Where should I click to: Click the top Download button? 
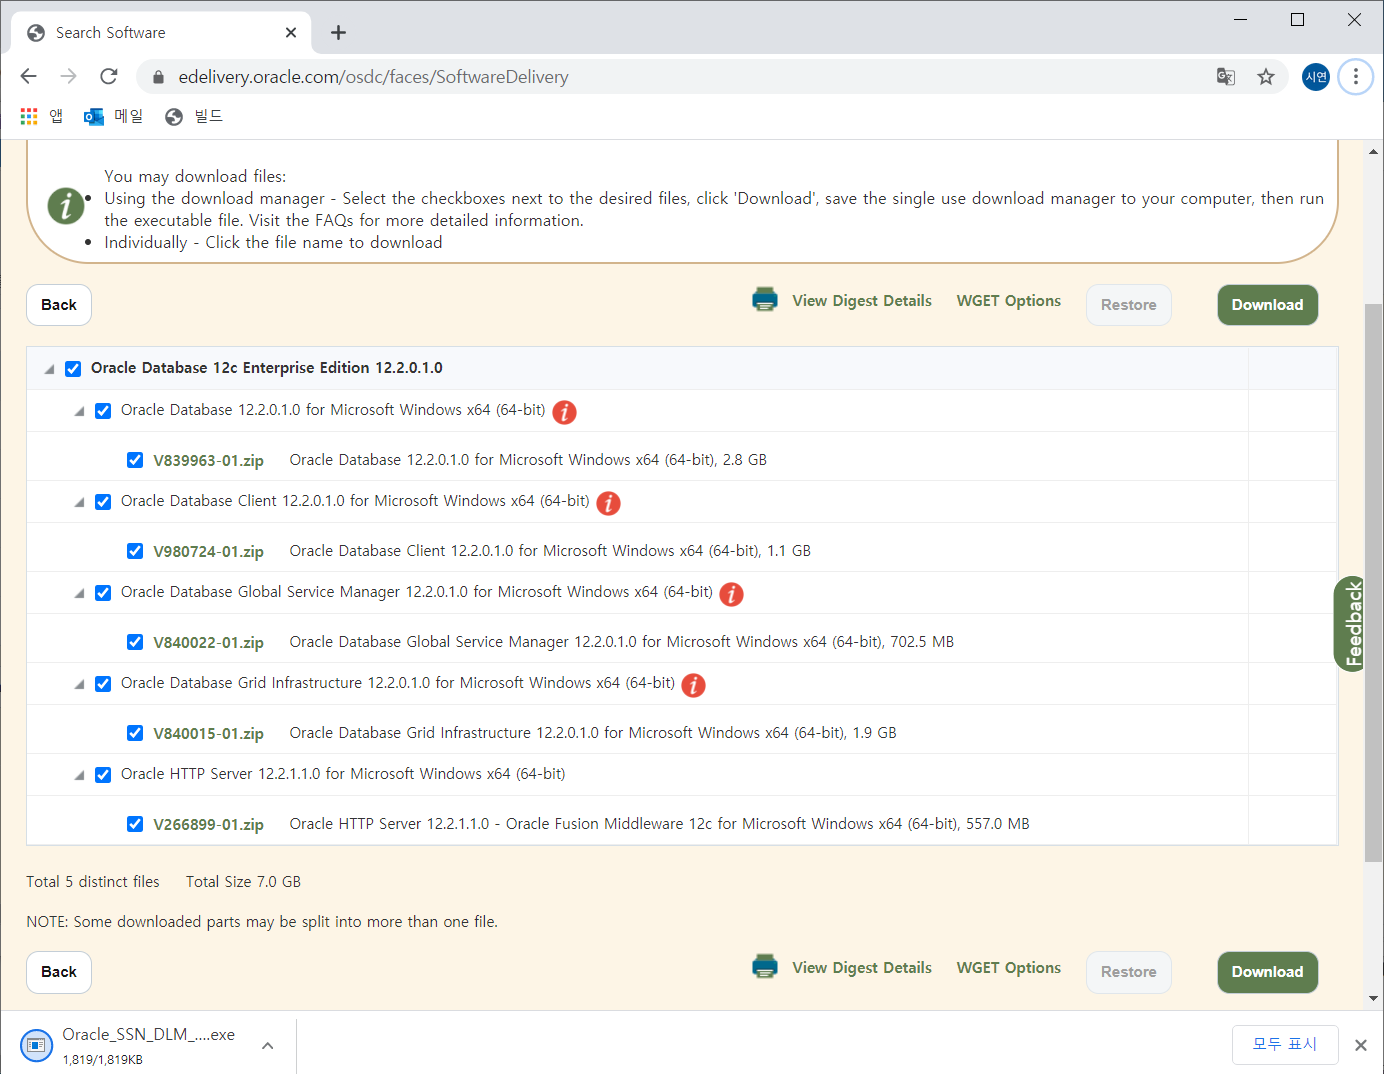click(1267, 305)
